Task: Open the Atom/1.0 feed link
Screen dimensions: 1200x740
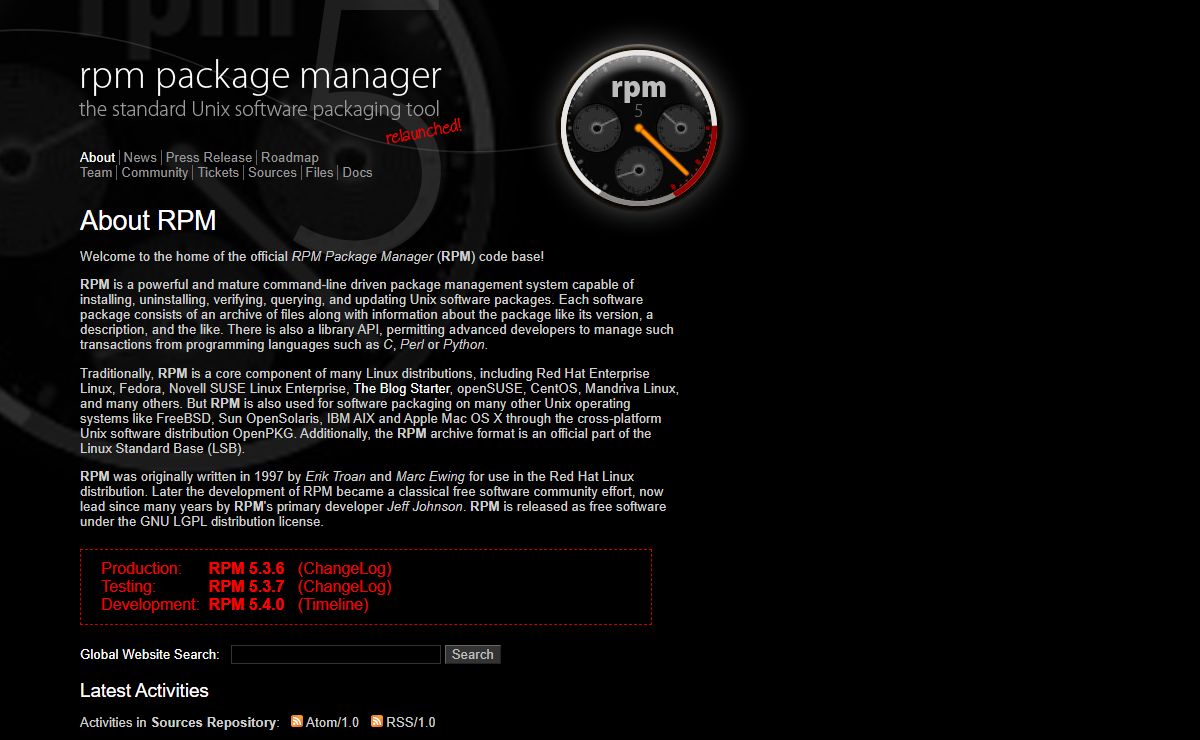Action: pyautogui.click(x=330, y=722)
